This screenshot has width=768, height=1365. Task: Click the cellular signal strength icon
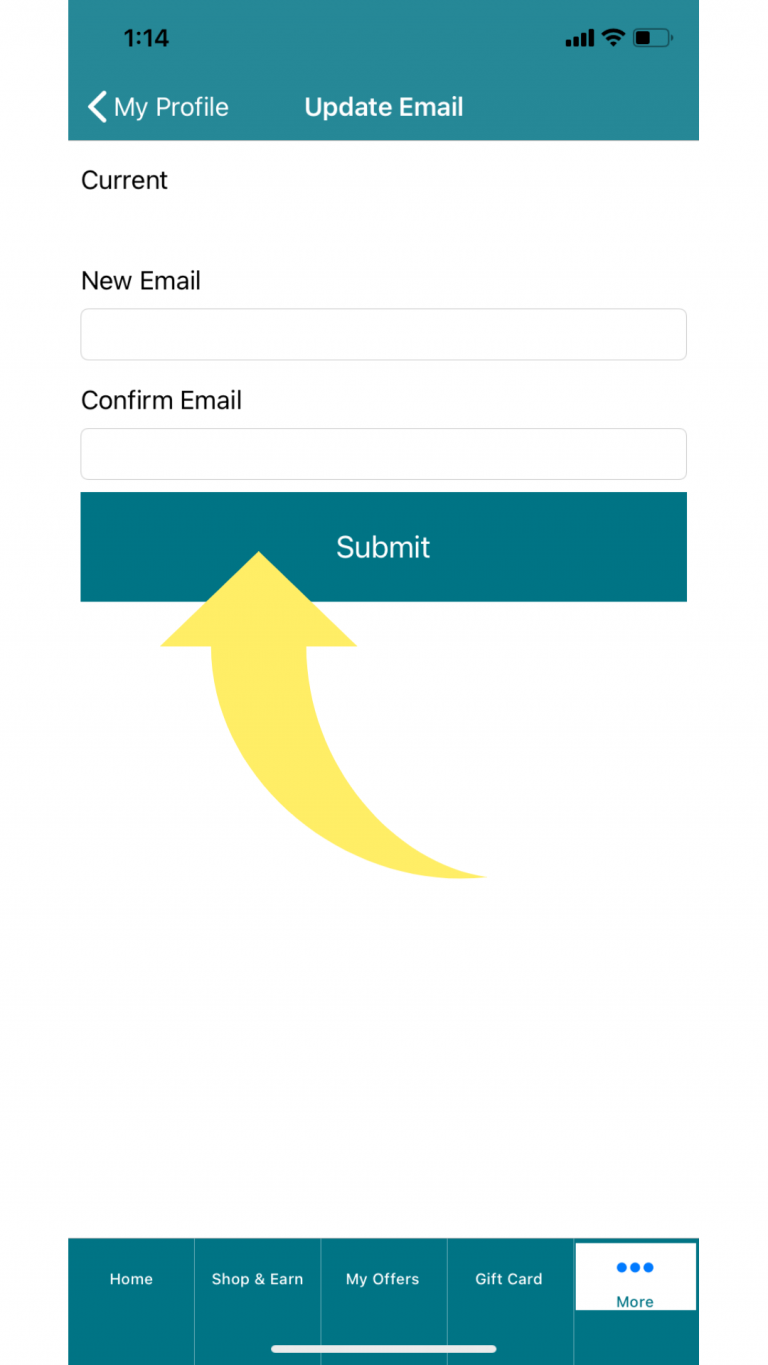coord(579,39)
